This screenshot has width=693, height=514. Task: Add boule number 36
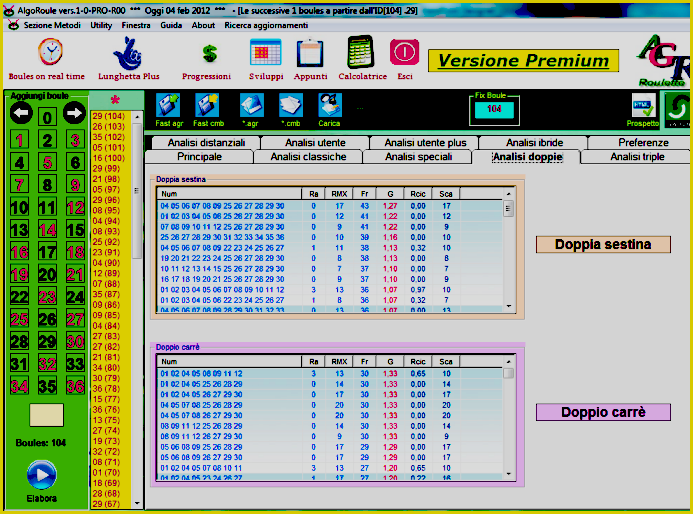(x=75, y=386)
